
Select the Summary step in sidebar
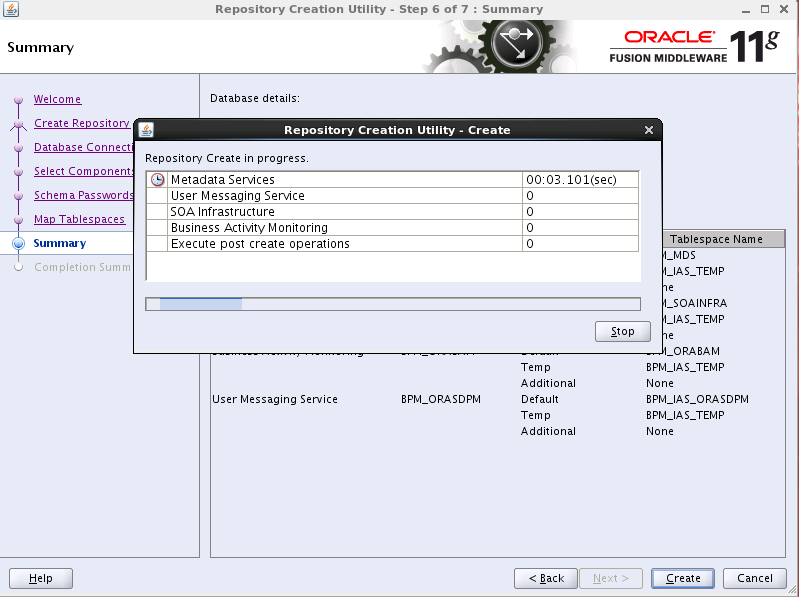click(x=60, y=243)
